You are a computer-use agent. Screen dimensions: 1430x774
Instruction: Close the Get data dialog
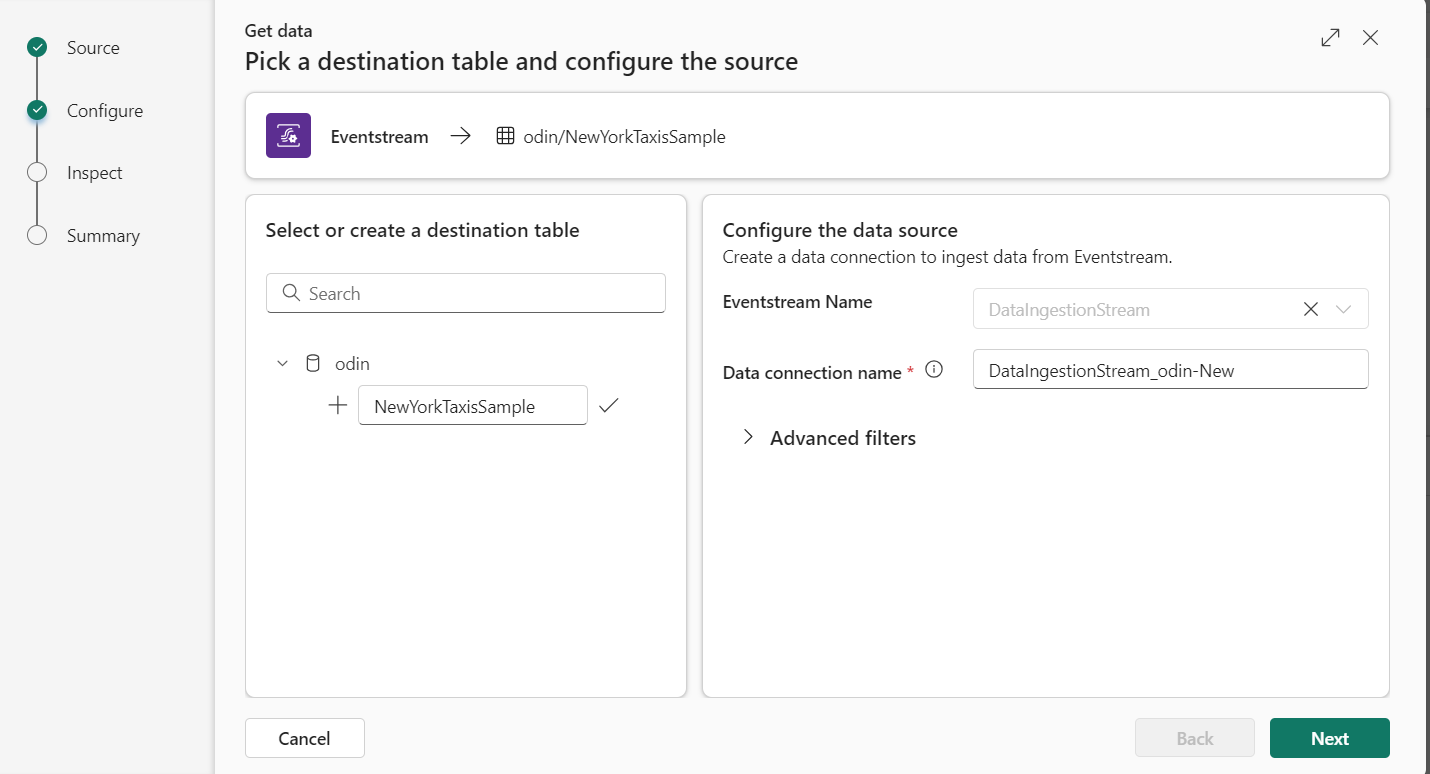point(1371,38)
